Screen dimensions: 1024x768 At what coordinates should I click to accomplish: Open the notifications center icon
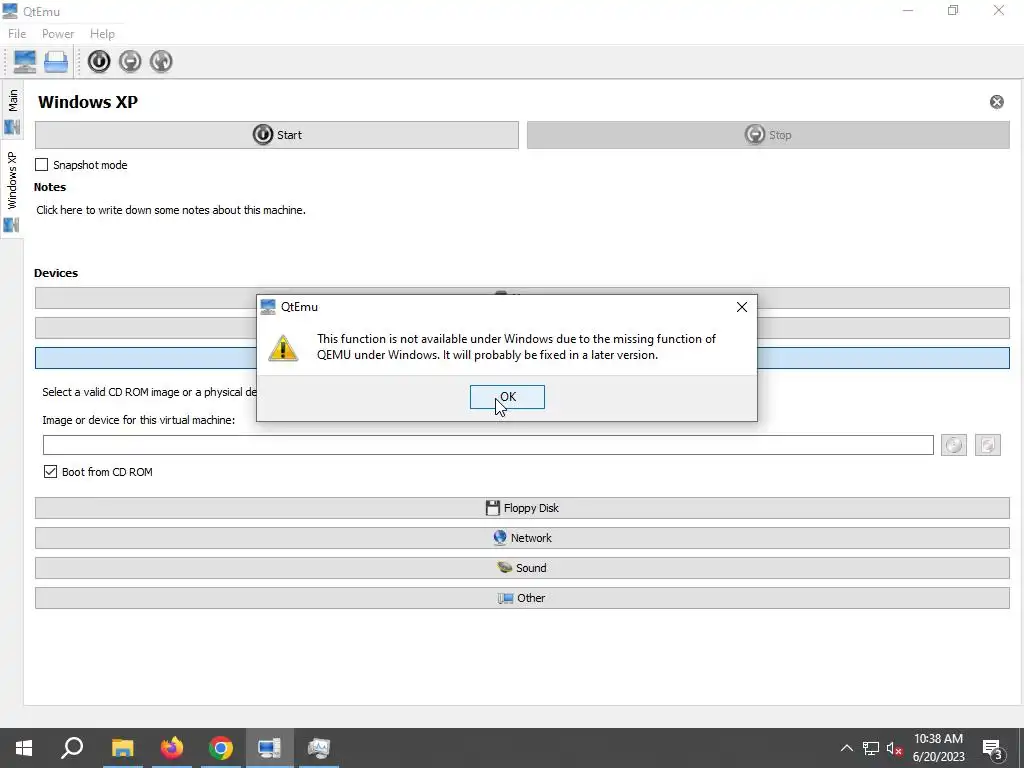coord(993,749)
